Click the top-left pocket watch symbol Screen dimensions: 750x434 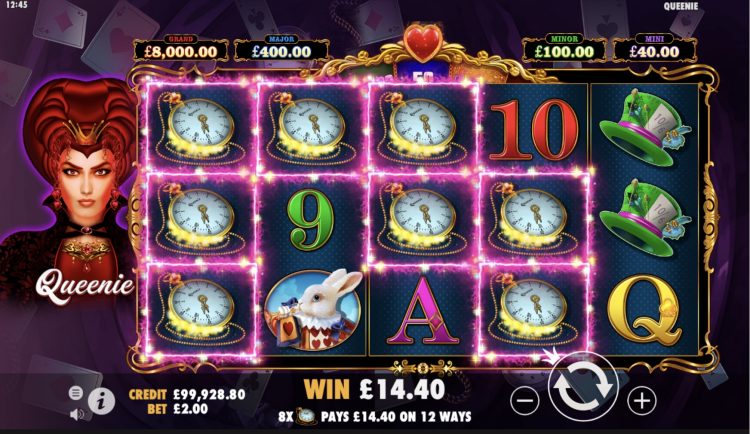click(200, 128)
